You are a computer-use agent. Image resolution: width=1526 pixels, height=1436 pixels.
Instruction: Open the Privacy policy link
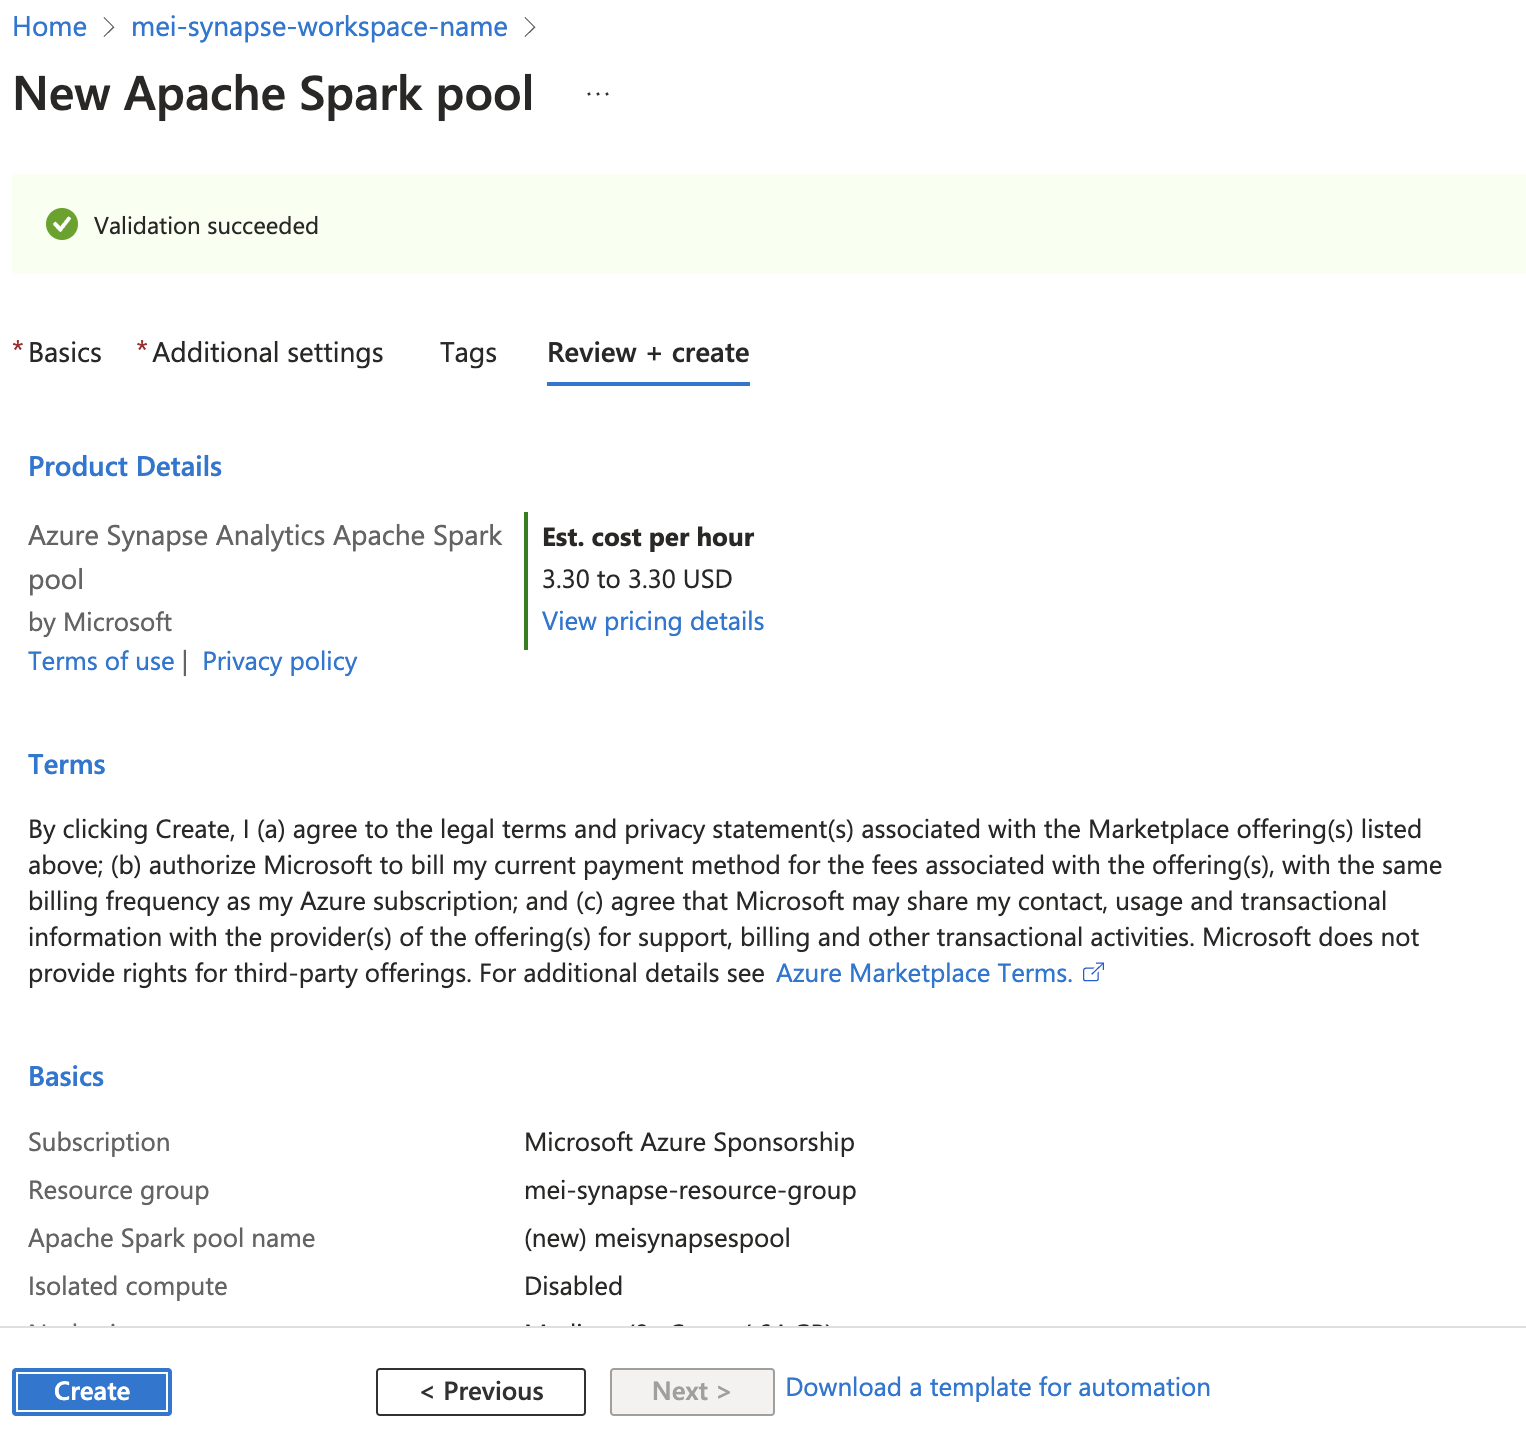(x=279, y=660)
